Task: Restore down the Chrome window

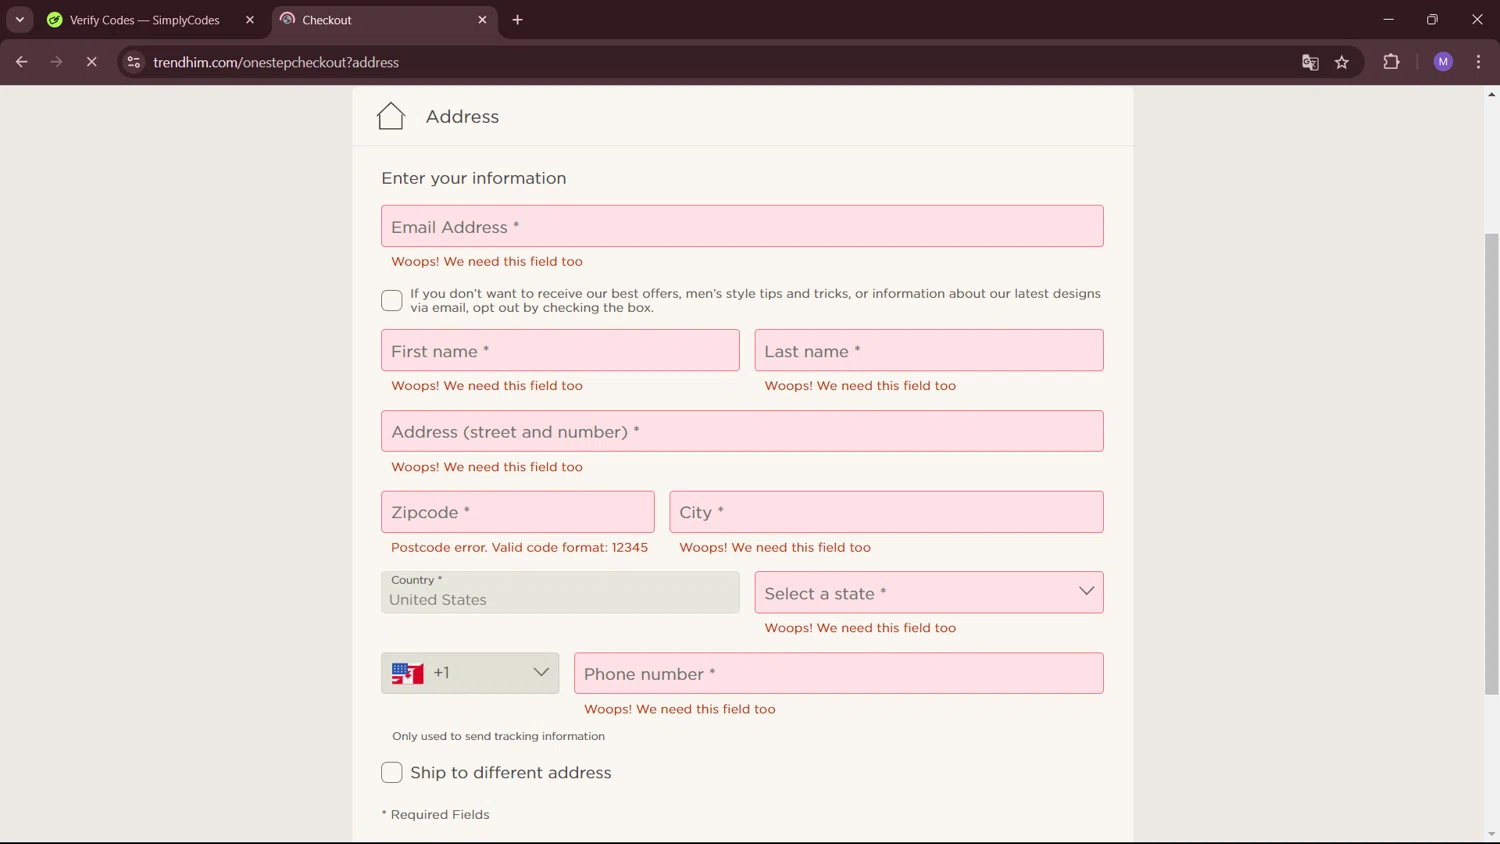Action: pyautogui.click(x=1432, y=20)
